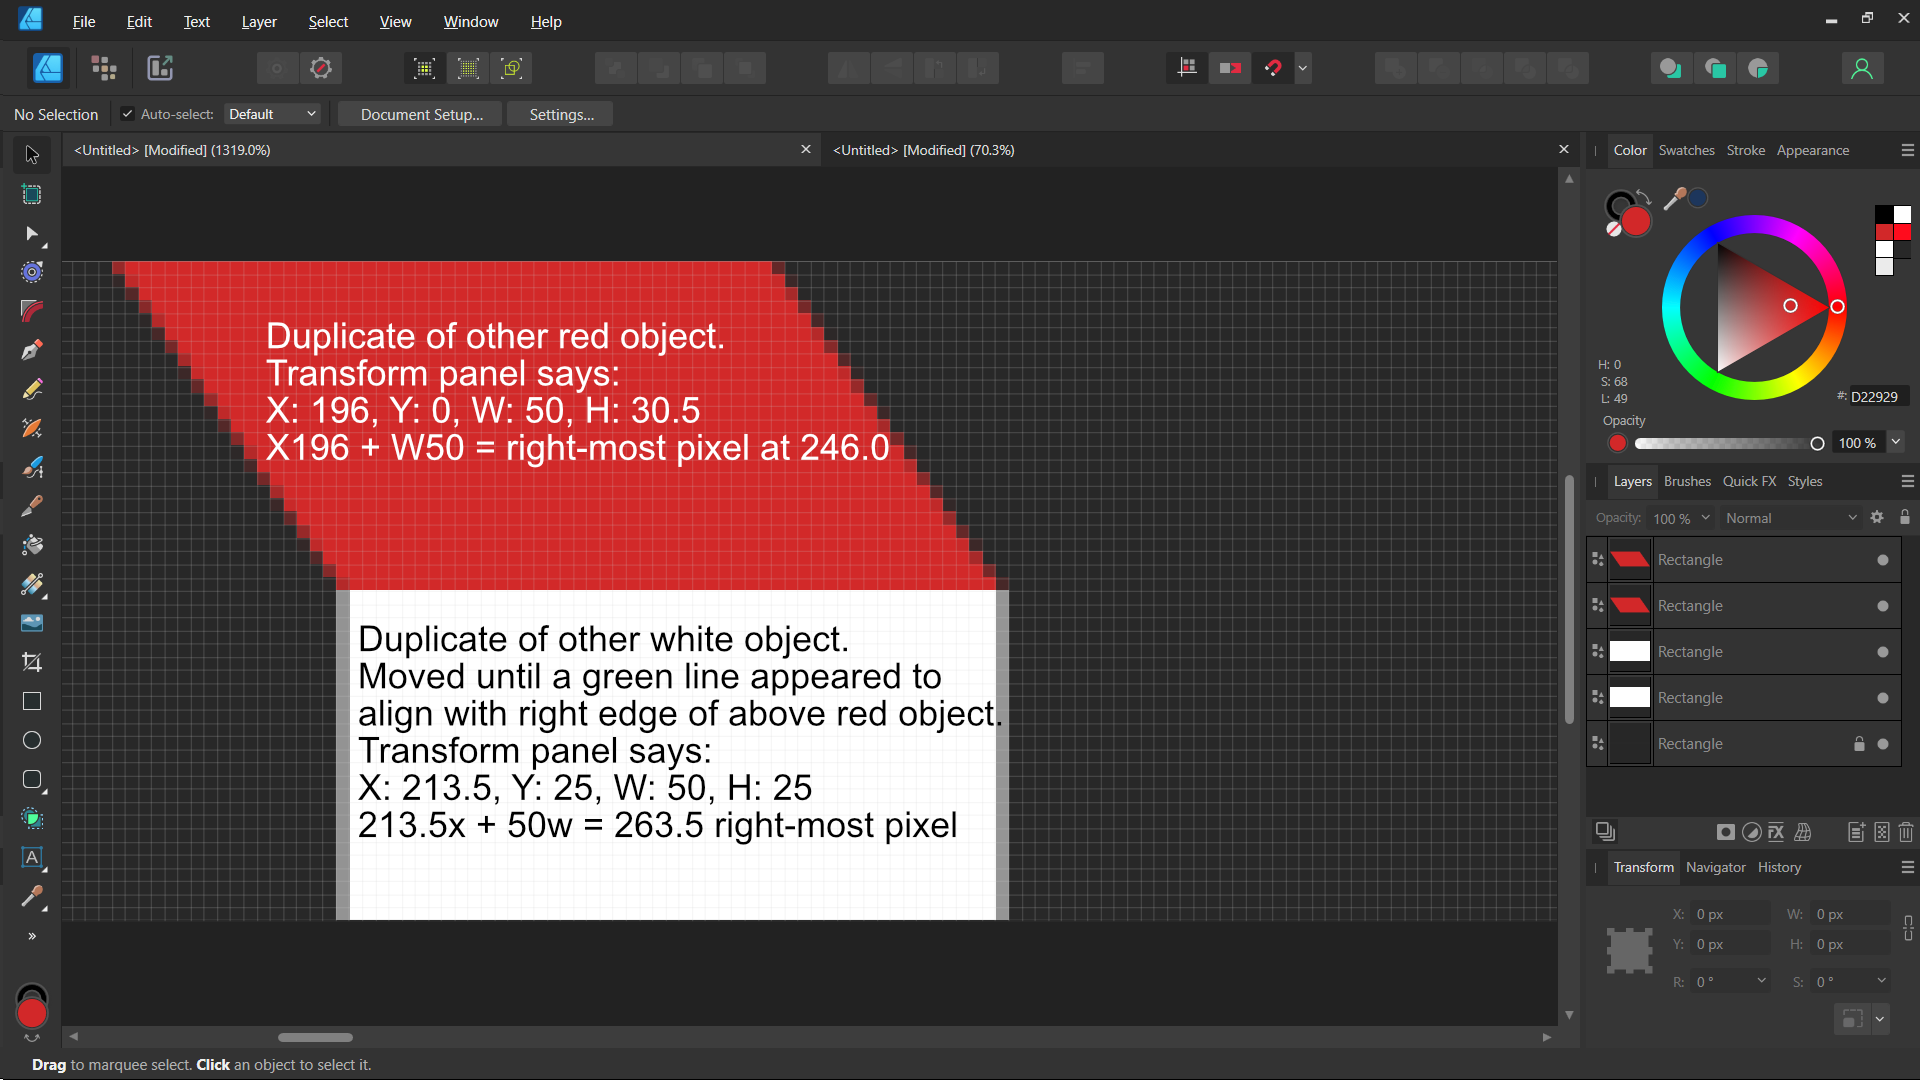1920x1080 pixels.
Task: Open account user icon
Action: [x=1862, y=68]
